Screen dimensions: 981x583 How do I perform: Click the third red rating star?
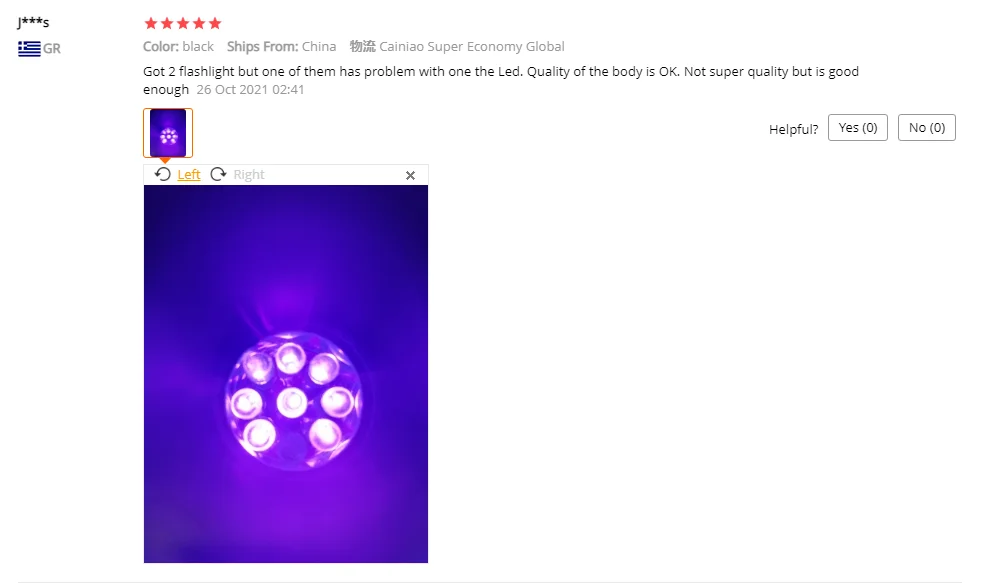183,24
